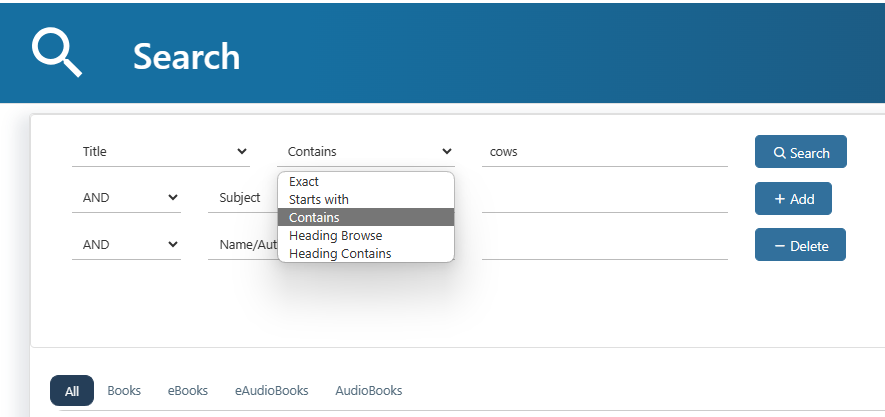
Task: Choose Starts with from dropdown list
Action: click(x=366, y=200)
